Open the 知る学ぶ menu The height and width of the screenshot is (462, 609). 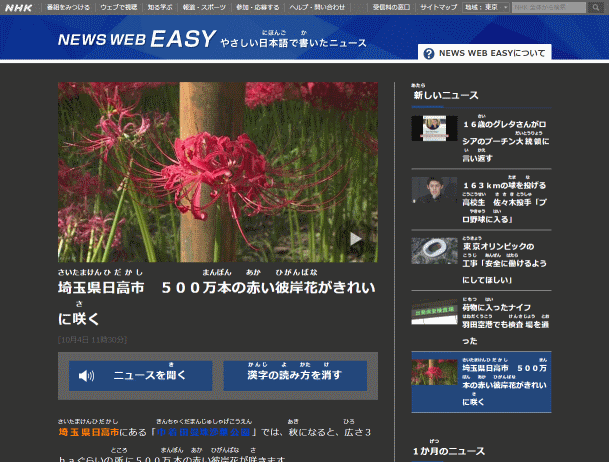click(x=160, y=7)
